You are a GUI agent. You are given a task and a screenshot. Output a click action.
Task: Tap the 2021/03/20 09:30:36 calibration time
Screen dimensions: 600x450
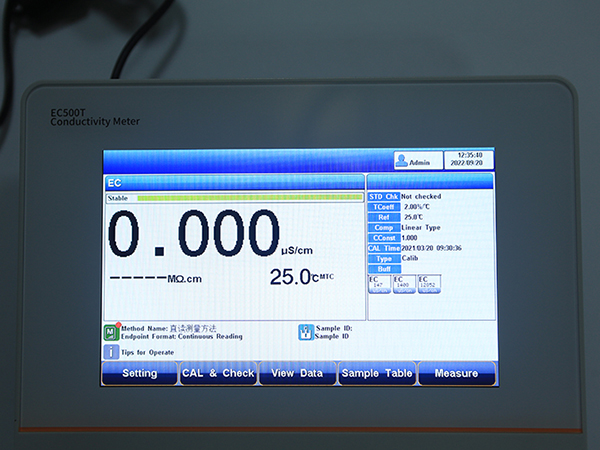[431, 248]
